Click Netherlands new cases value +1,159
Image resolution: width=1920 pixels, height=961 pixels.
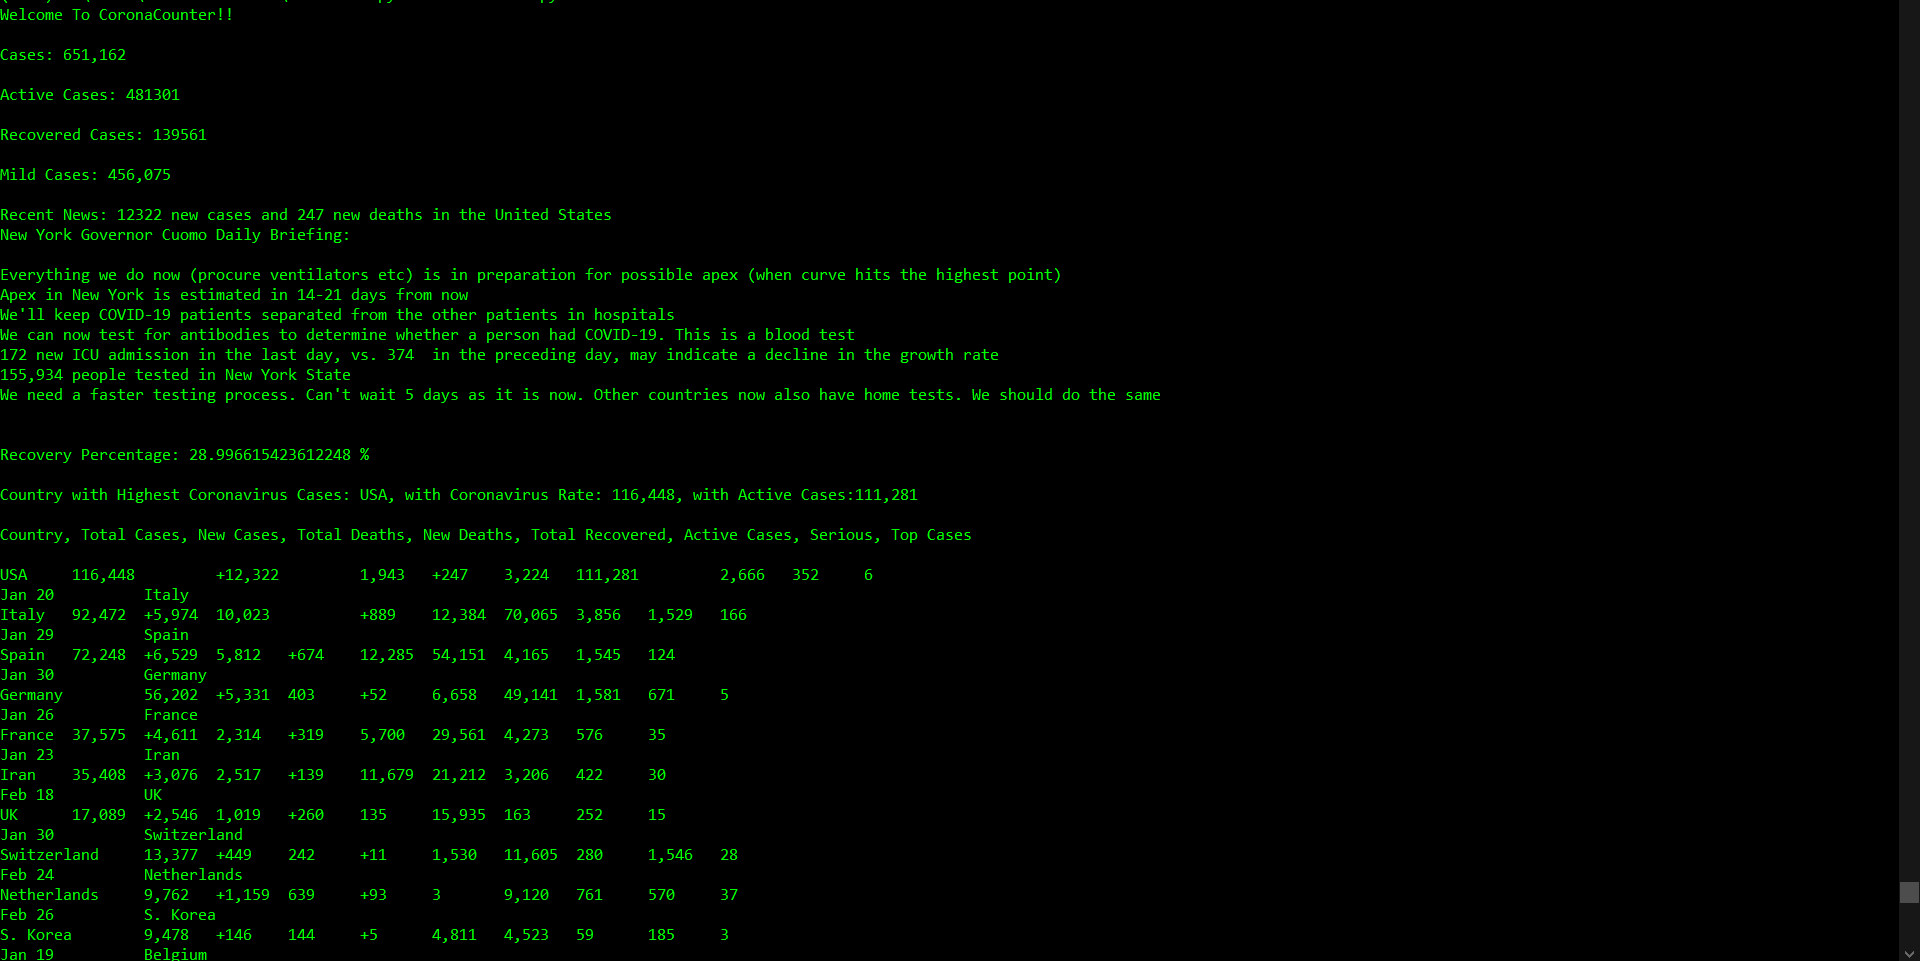[x=243, y=895]
